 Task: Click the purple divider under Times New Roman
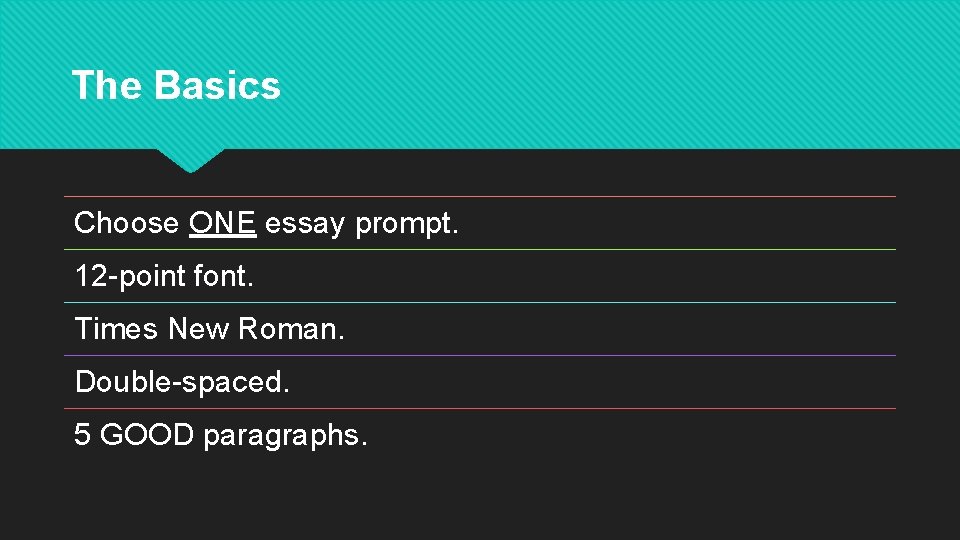tap(480, 355)
